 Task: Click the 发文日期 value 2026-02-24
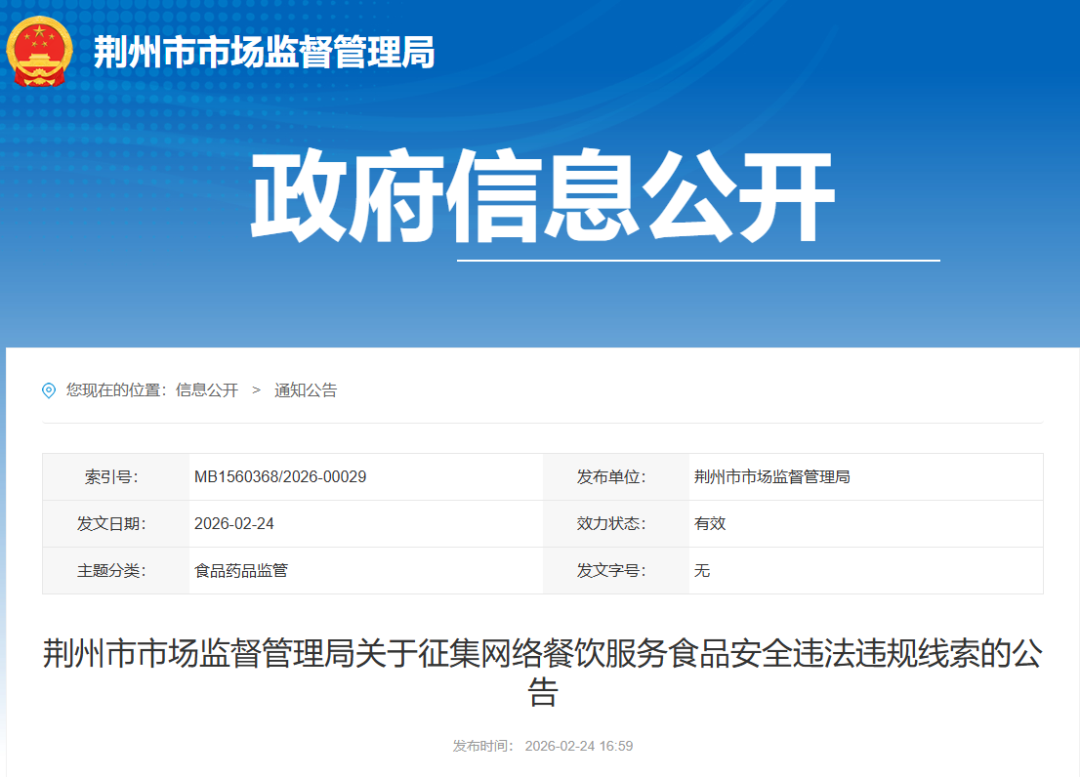[x=235, y=523]
